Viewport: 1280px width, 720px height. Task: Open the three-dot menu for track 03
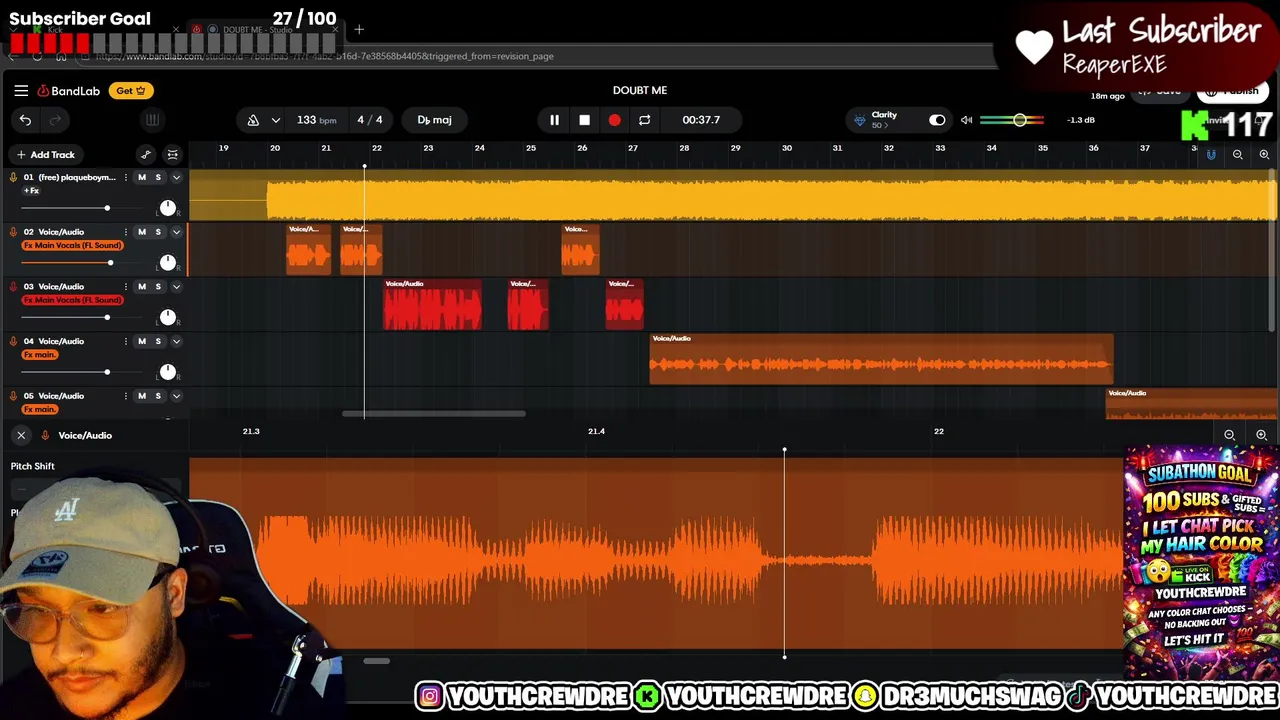(x=125, y=287)
